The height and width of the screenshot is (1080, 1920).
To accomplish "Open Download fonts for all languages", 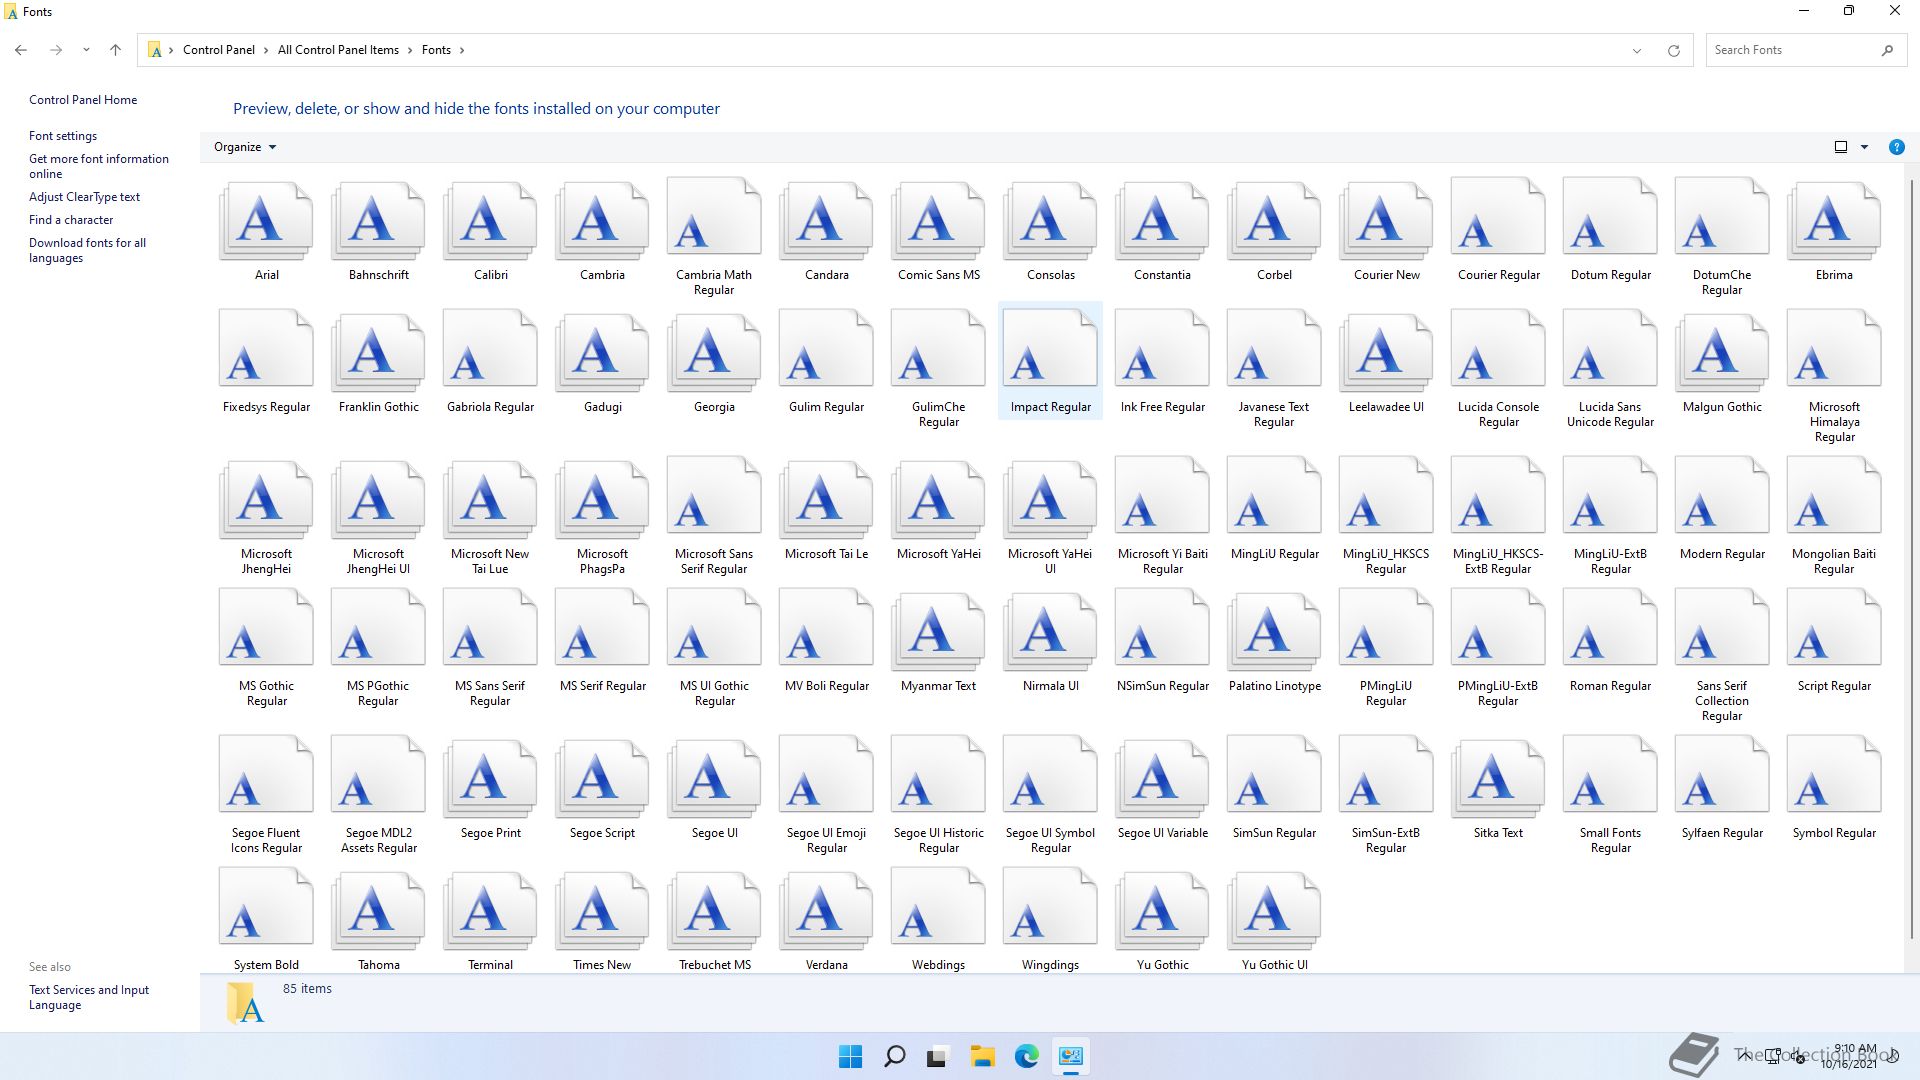I will coord(87,250).
